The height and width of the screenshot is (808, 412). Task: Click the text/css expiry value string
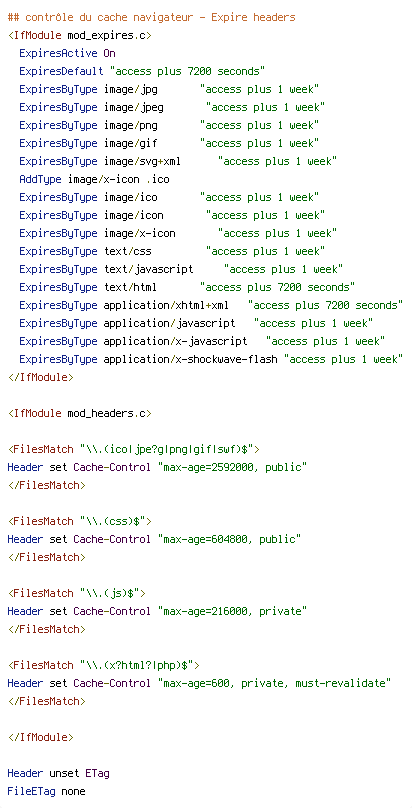(266, 252)
